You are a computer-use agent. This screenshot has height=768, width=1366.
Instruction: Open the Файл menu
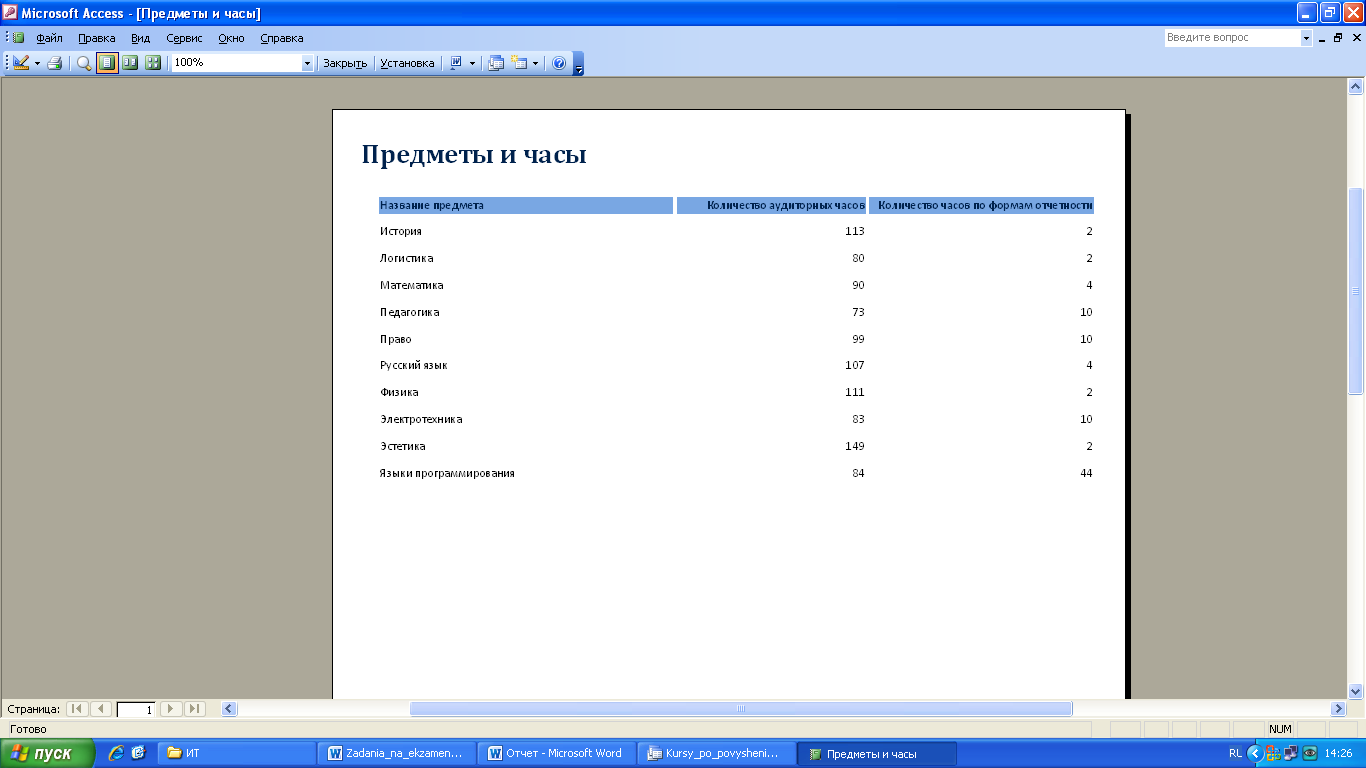click(x=49, y=38)
